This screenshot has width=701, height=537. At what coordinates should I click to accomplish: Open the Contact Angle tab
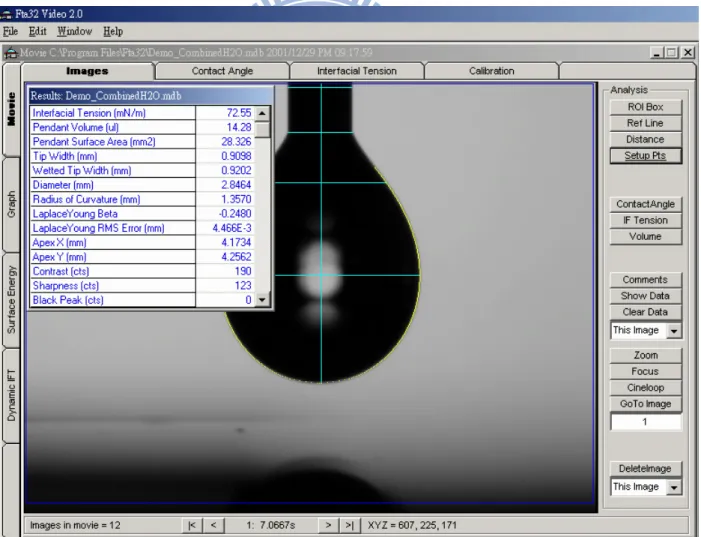(222, 71)
